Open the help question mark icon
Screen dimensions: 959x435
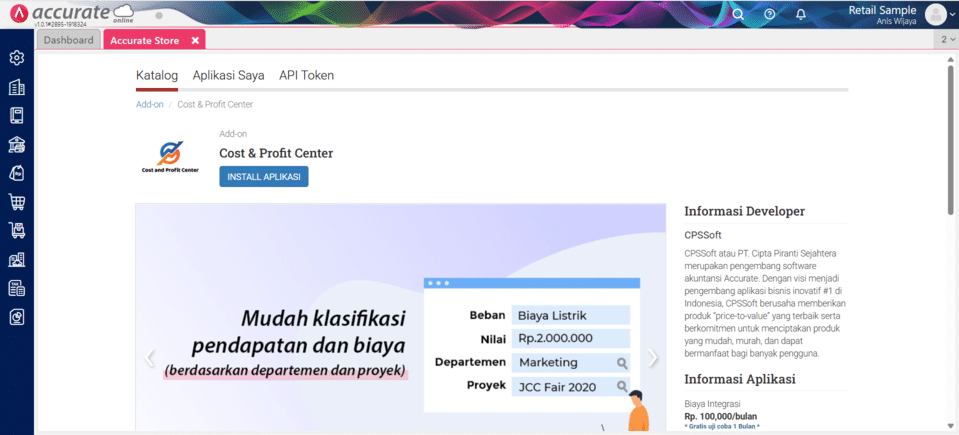[x=770, y=14]
